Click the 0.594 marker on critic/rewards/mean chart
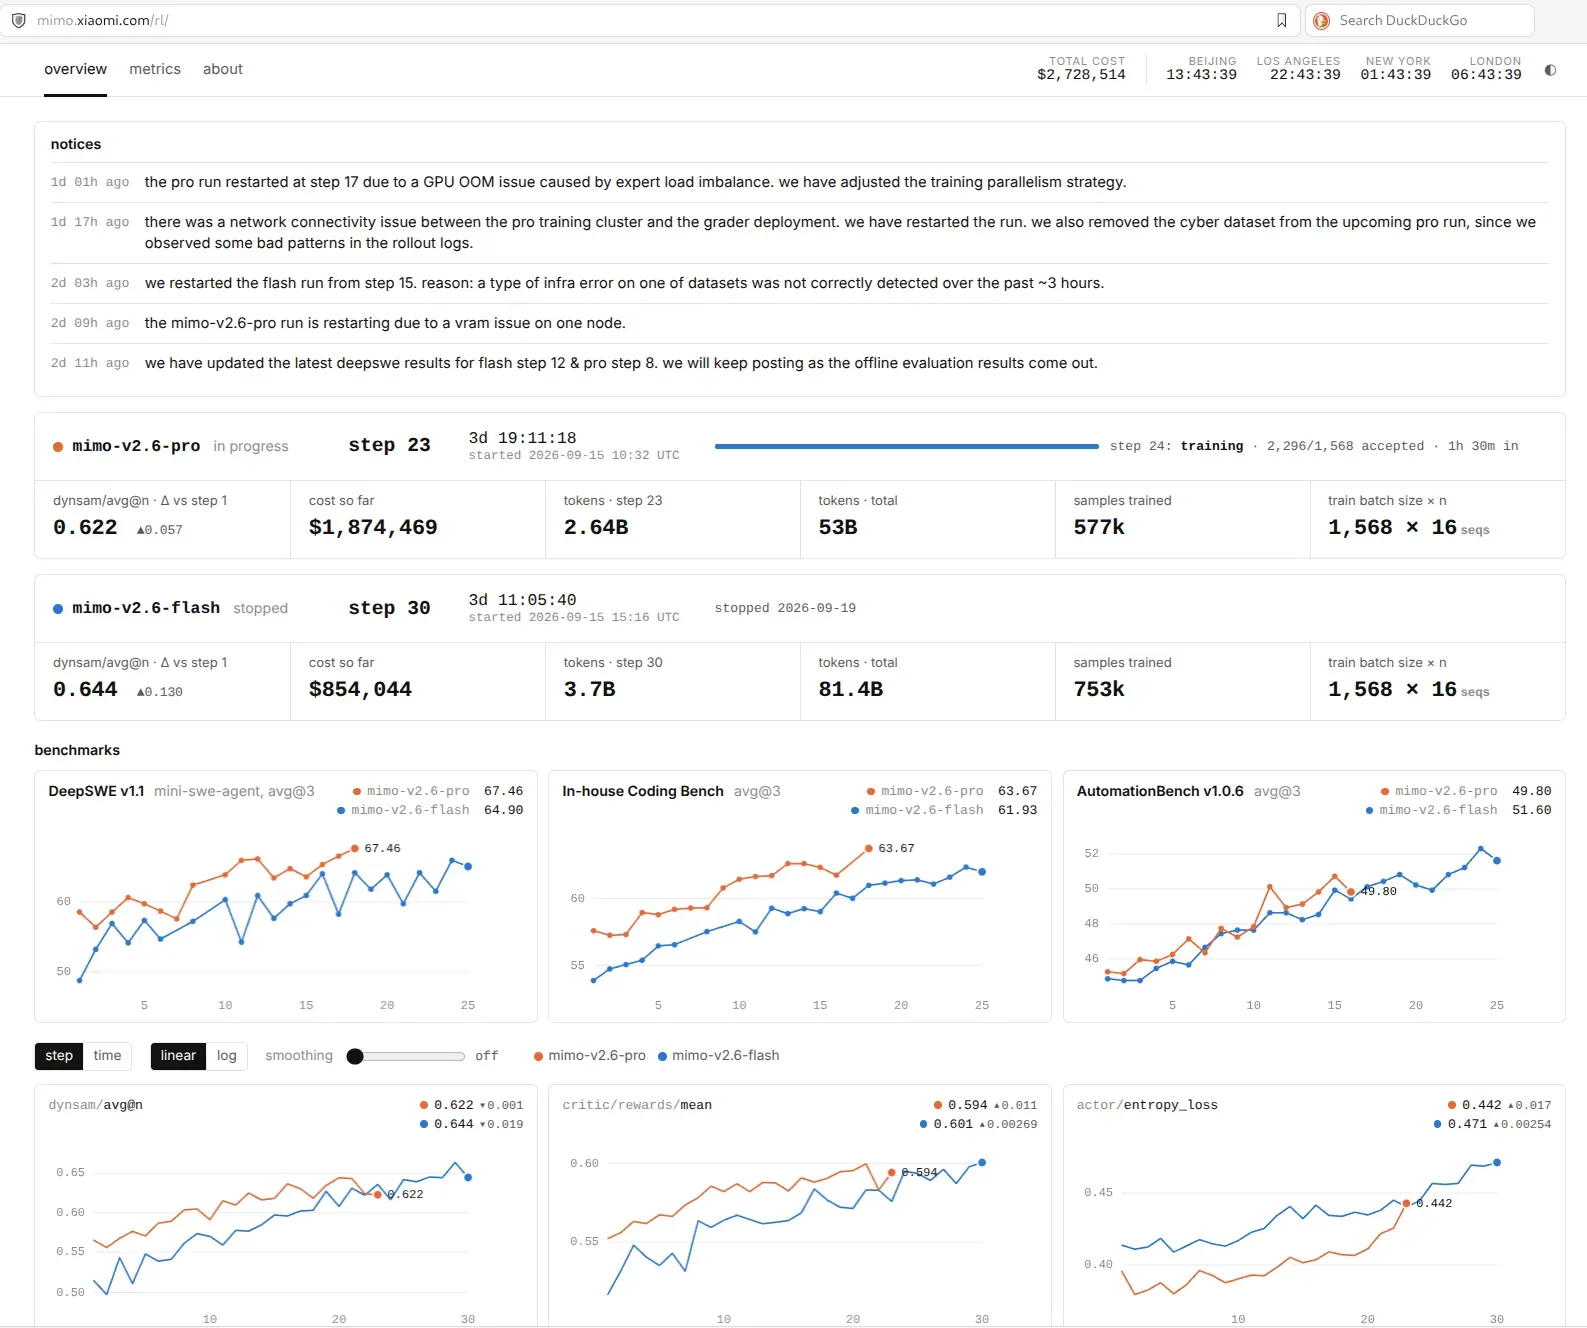This screenshot has height=1328, width=1587. [891, 1172]
